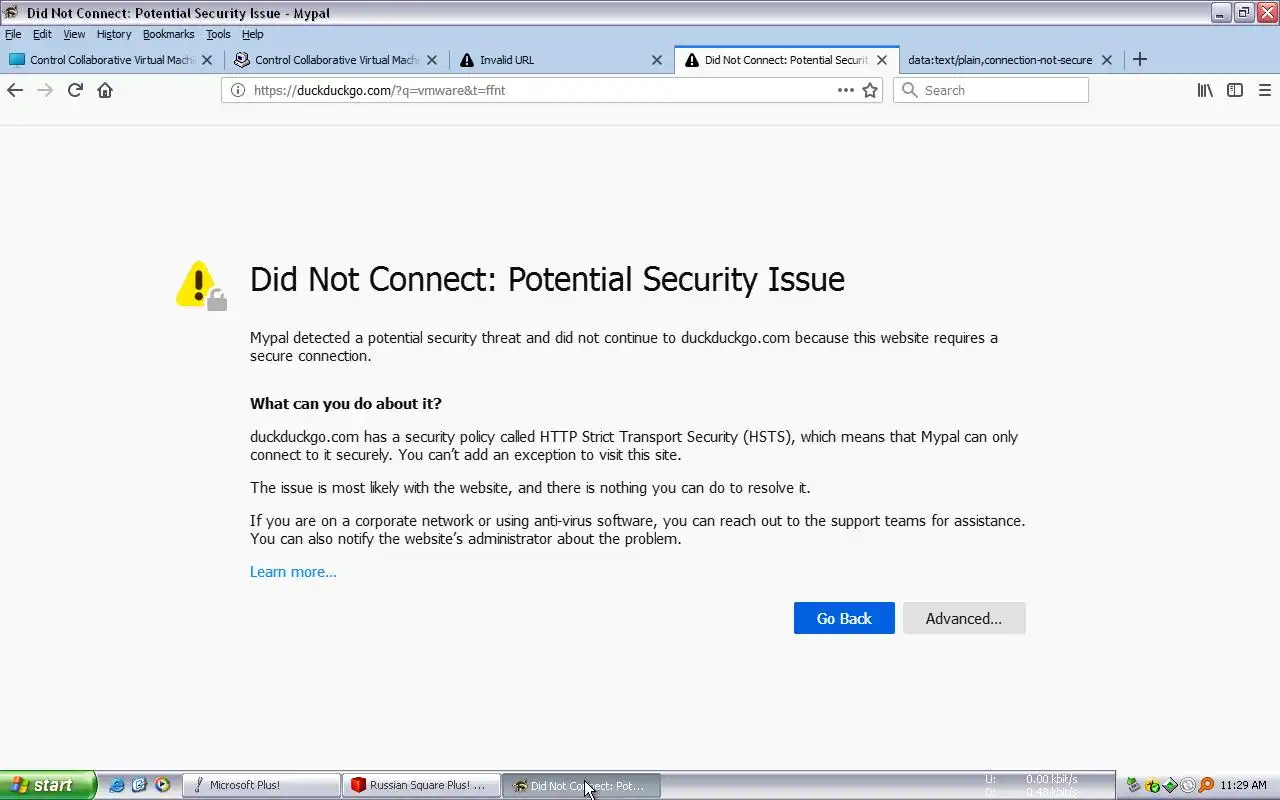Switch to the Invalid URL tab
Viewport: 1280px width, 800px height.
(540, 60)
